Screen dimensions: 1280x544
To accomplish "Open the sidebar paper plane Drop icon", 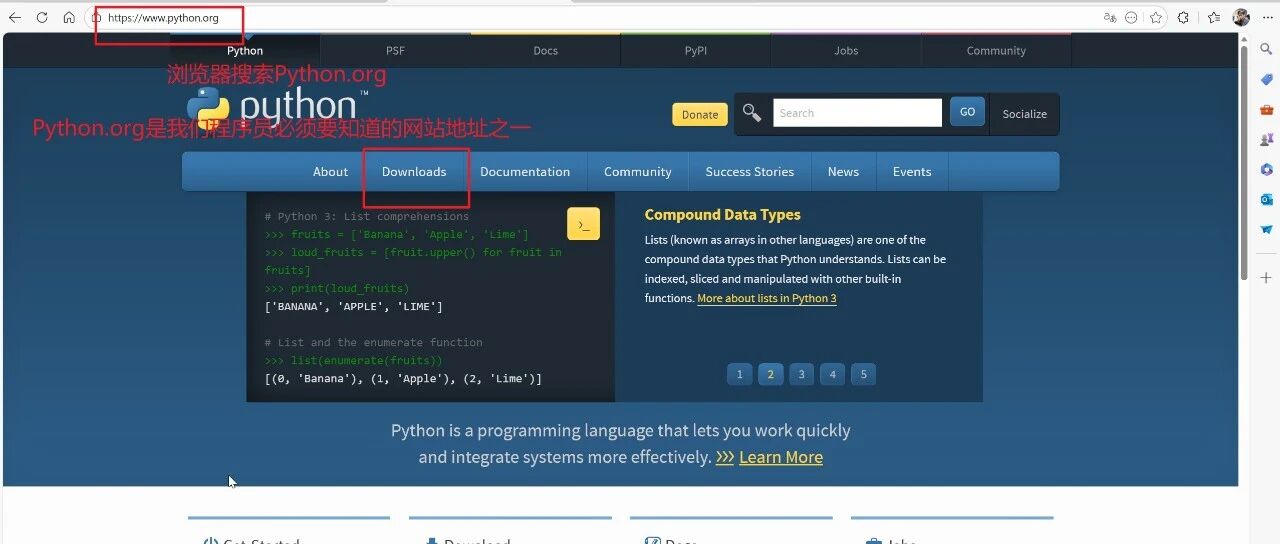I will tap(1266, 229).
